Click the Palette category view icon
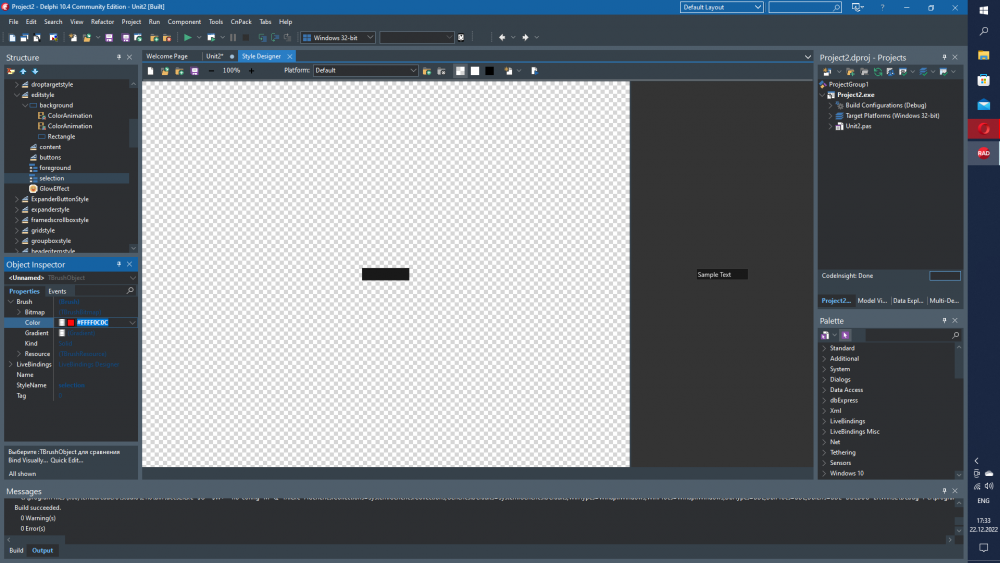The image size is (1000, 563). point(825,335)
